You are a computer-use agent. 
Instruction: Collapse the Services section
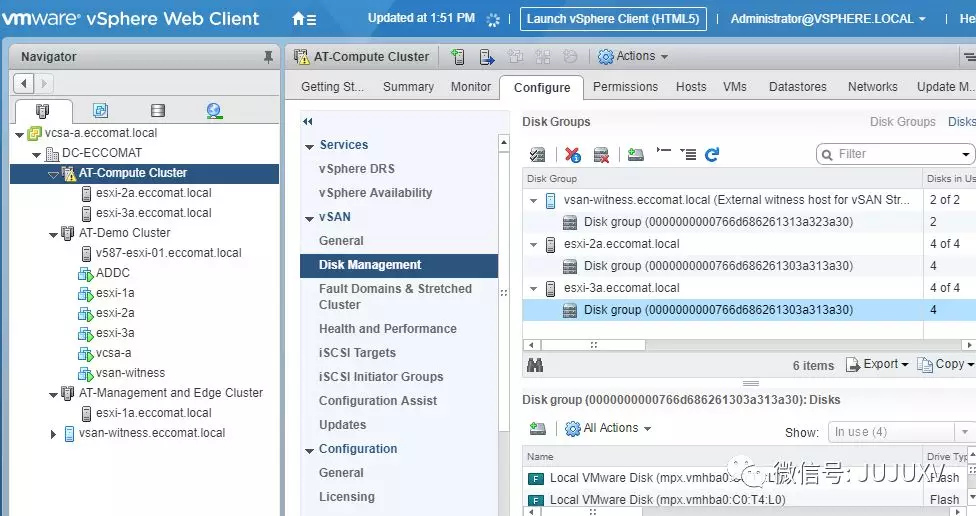309,146
